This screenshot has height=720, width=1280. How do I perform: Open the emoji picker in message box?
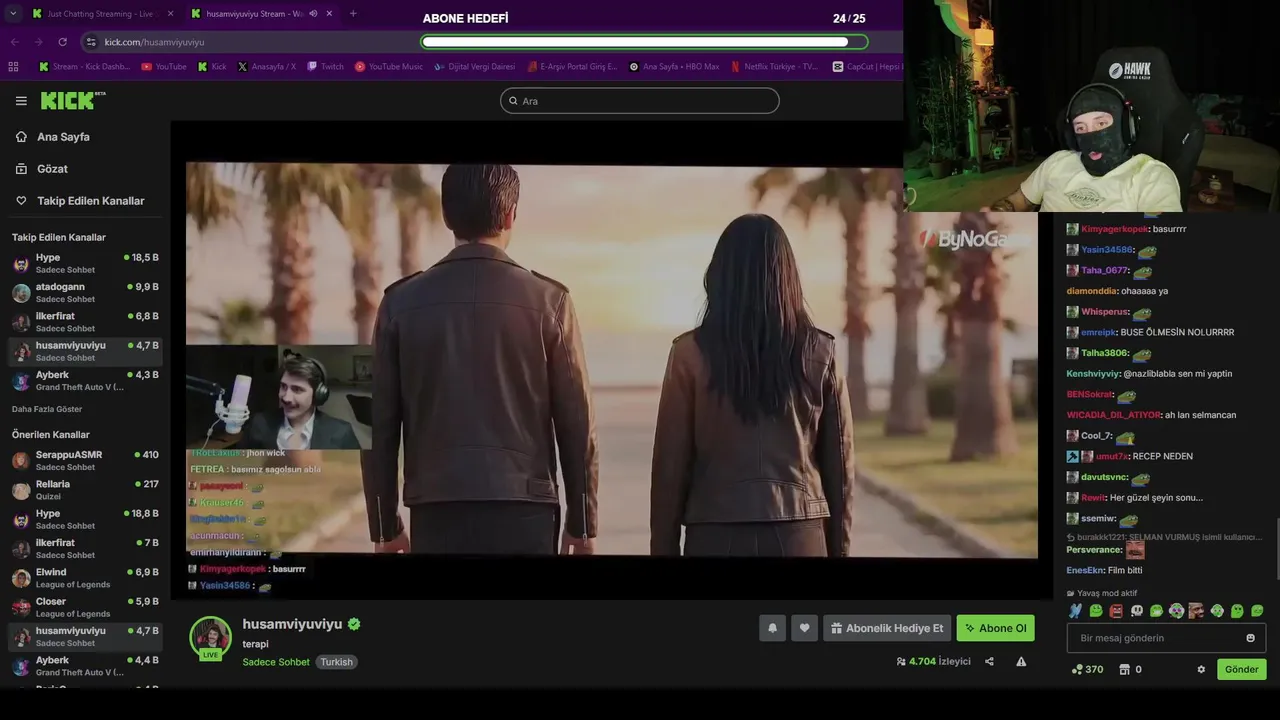coord(1250,638)
